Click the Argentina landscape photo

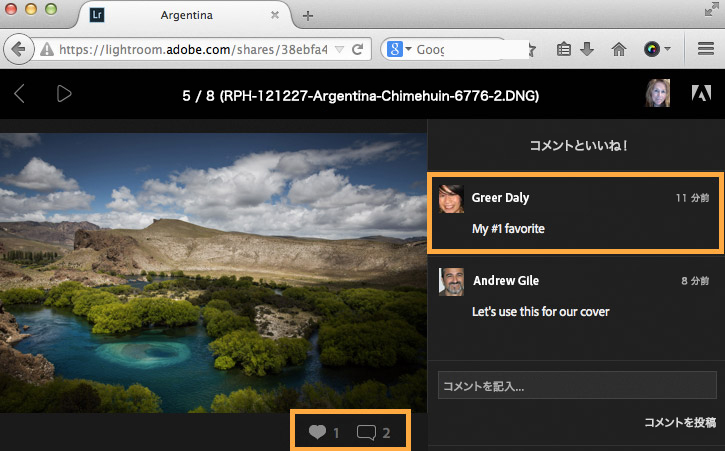click(x=213, y=273)
